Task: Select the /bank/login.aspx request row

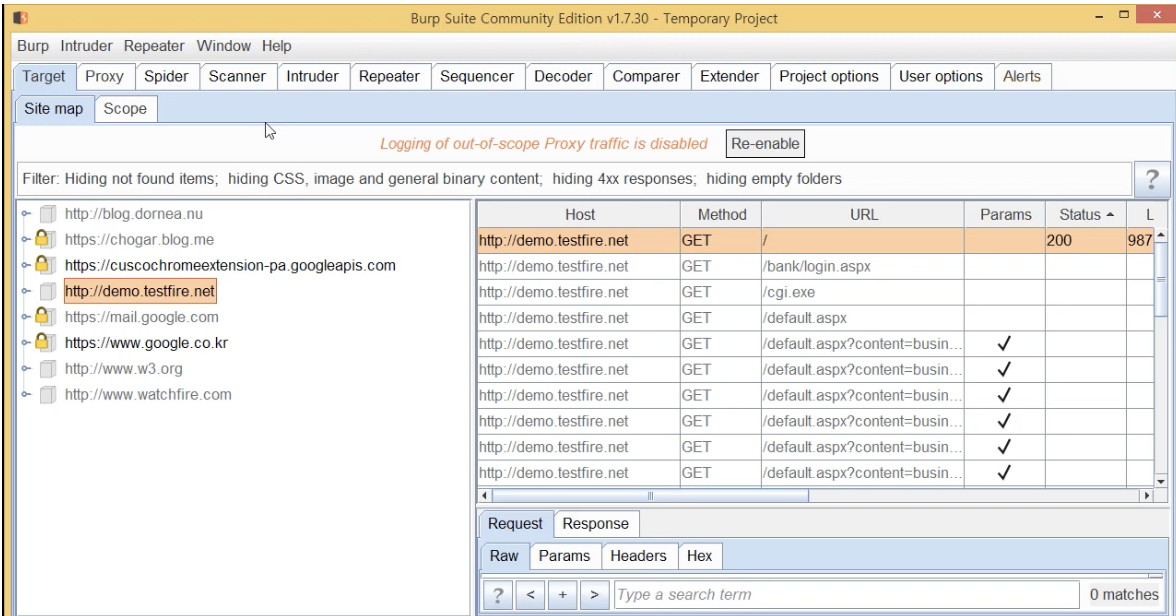Action: (x=815, y=266)
